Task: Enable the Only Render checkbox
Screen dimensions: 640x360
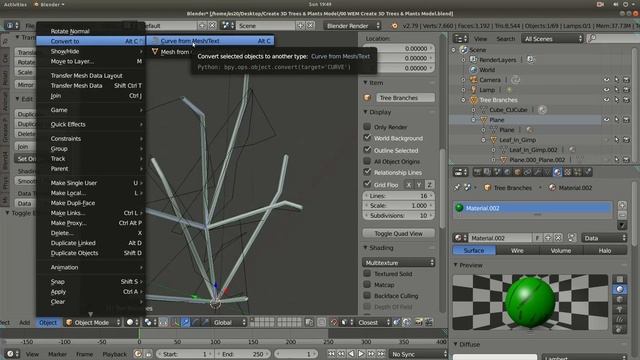Action: 367,127
